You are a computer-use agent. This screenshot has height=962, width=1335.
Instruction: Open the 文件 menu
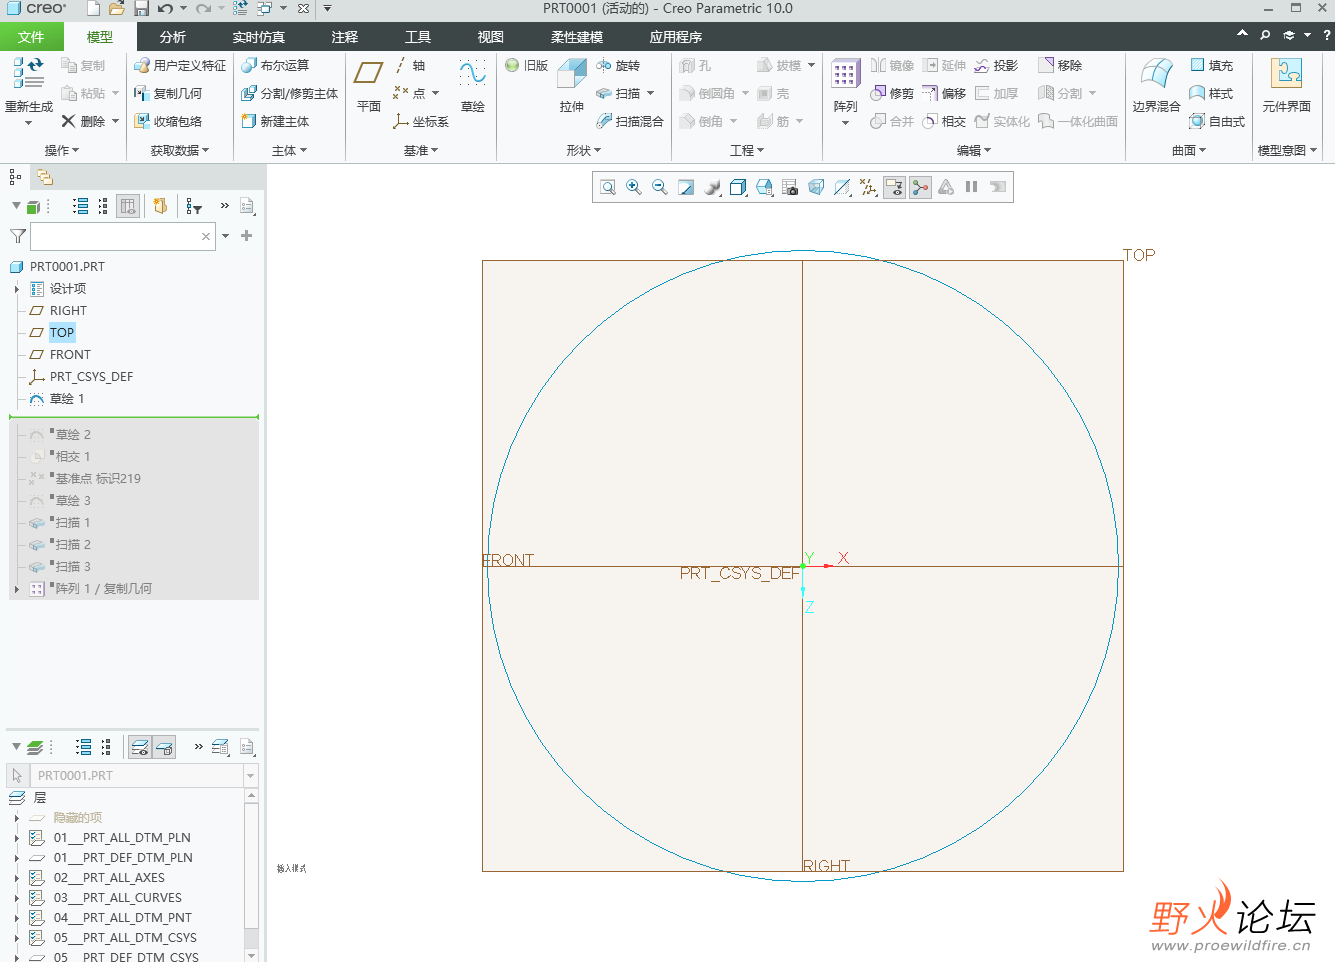[x=31, y=37]
